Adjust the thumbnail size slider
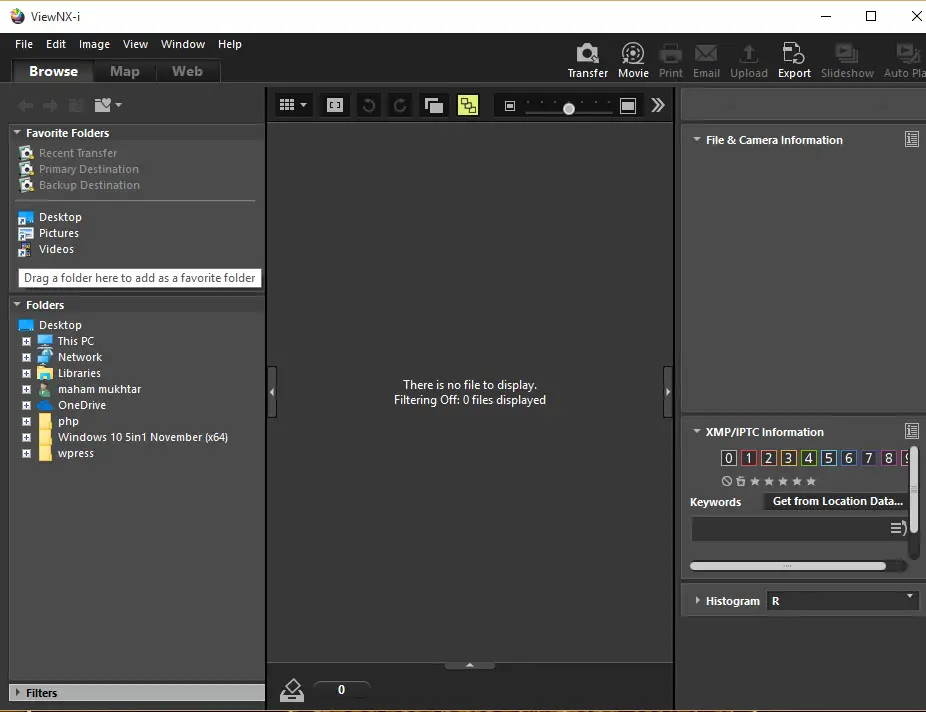Screen dimensions: 926x712 569,108
